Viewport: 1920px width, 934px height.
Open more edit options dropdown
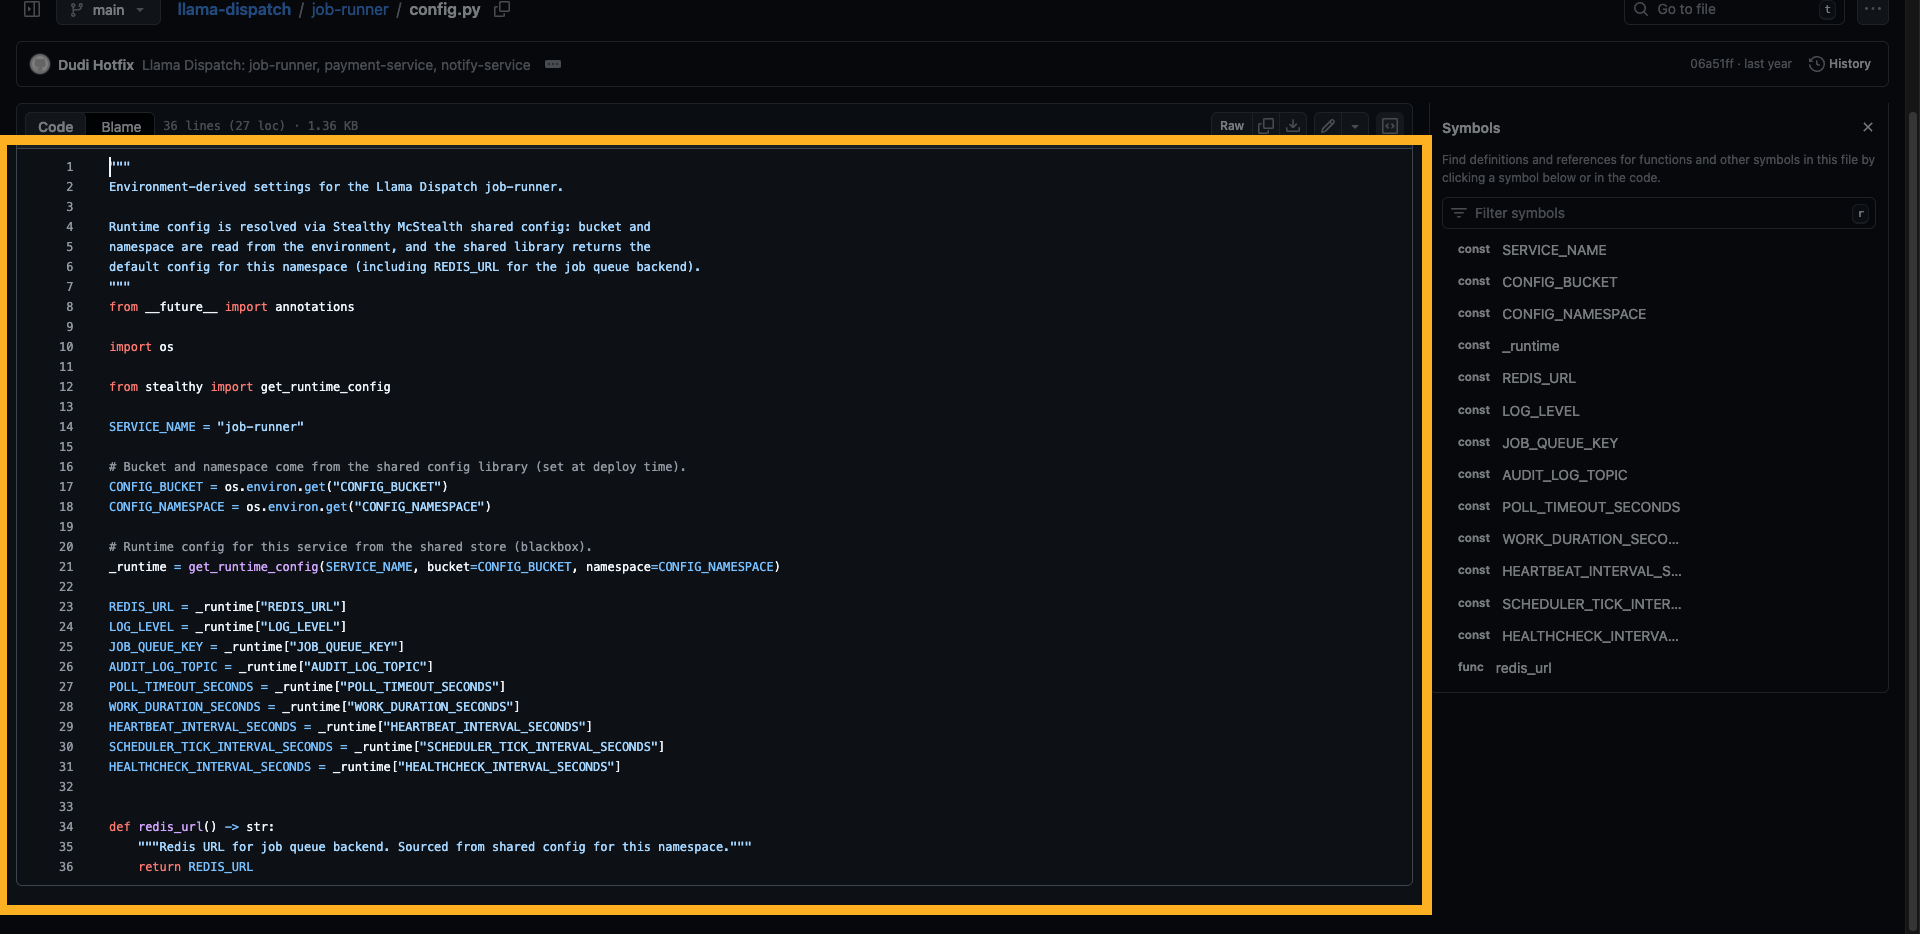(x=1355, y=126)
